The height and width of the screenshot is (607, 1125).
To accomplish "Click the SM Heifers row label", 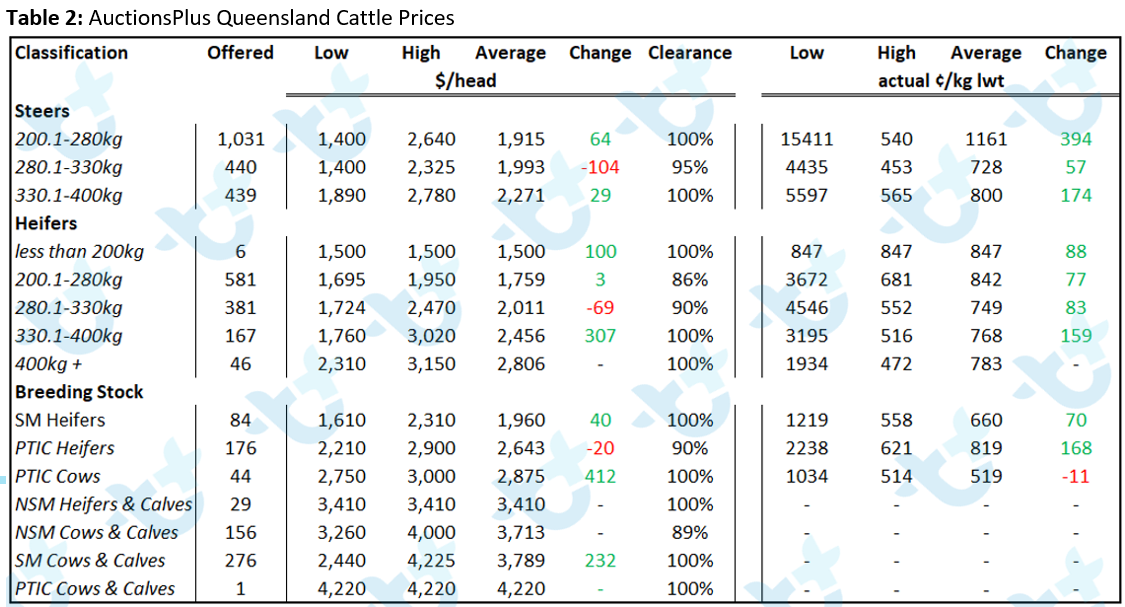I will (x=60, y=420).
